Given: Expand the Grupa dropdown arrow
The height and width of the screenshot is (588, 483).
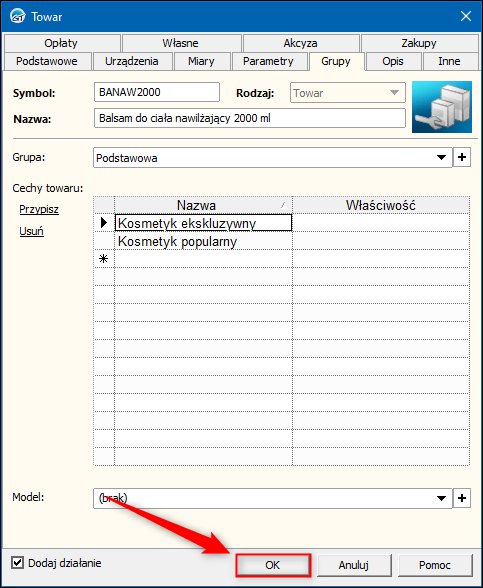Looking at the screenshot, I should [x=442, y=158].
